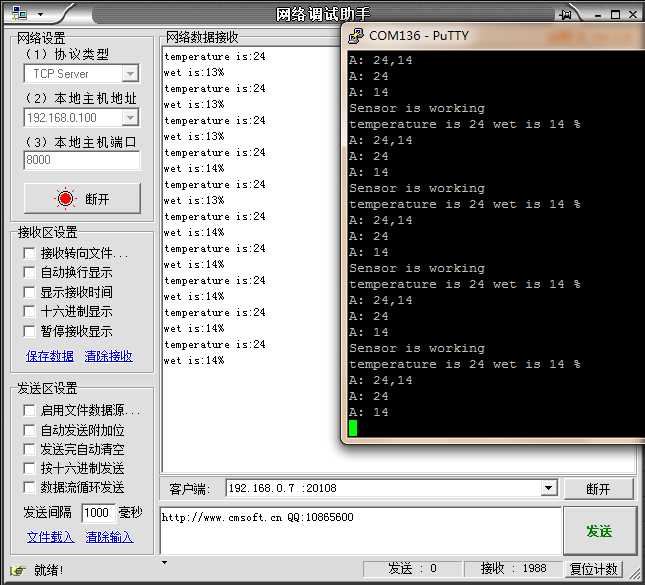
Task: Click the 断开 disconnect button in network settings
Action: click(x=82, y=199)
